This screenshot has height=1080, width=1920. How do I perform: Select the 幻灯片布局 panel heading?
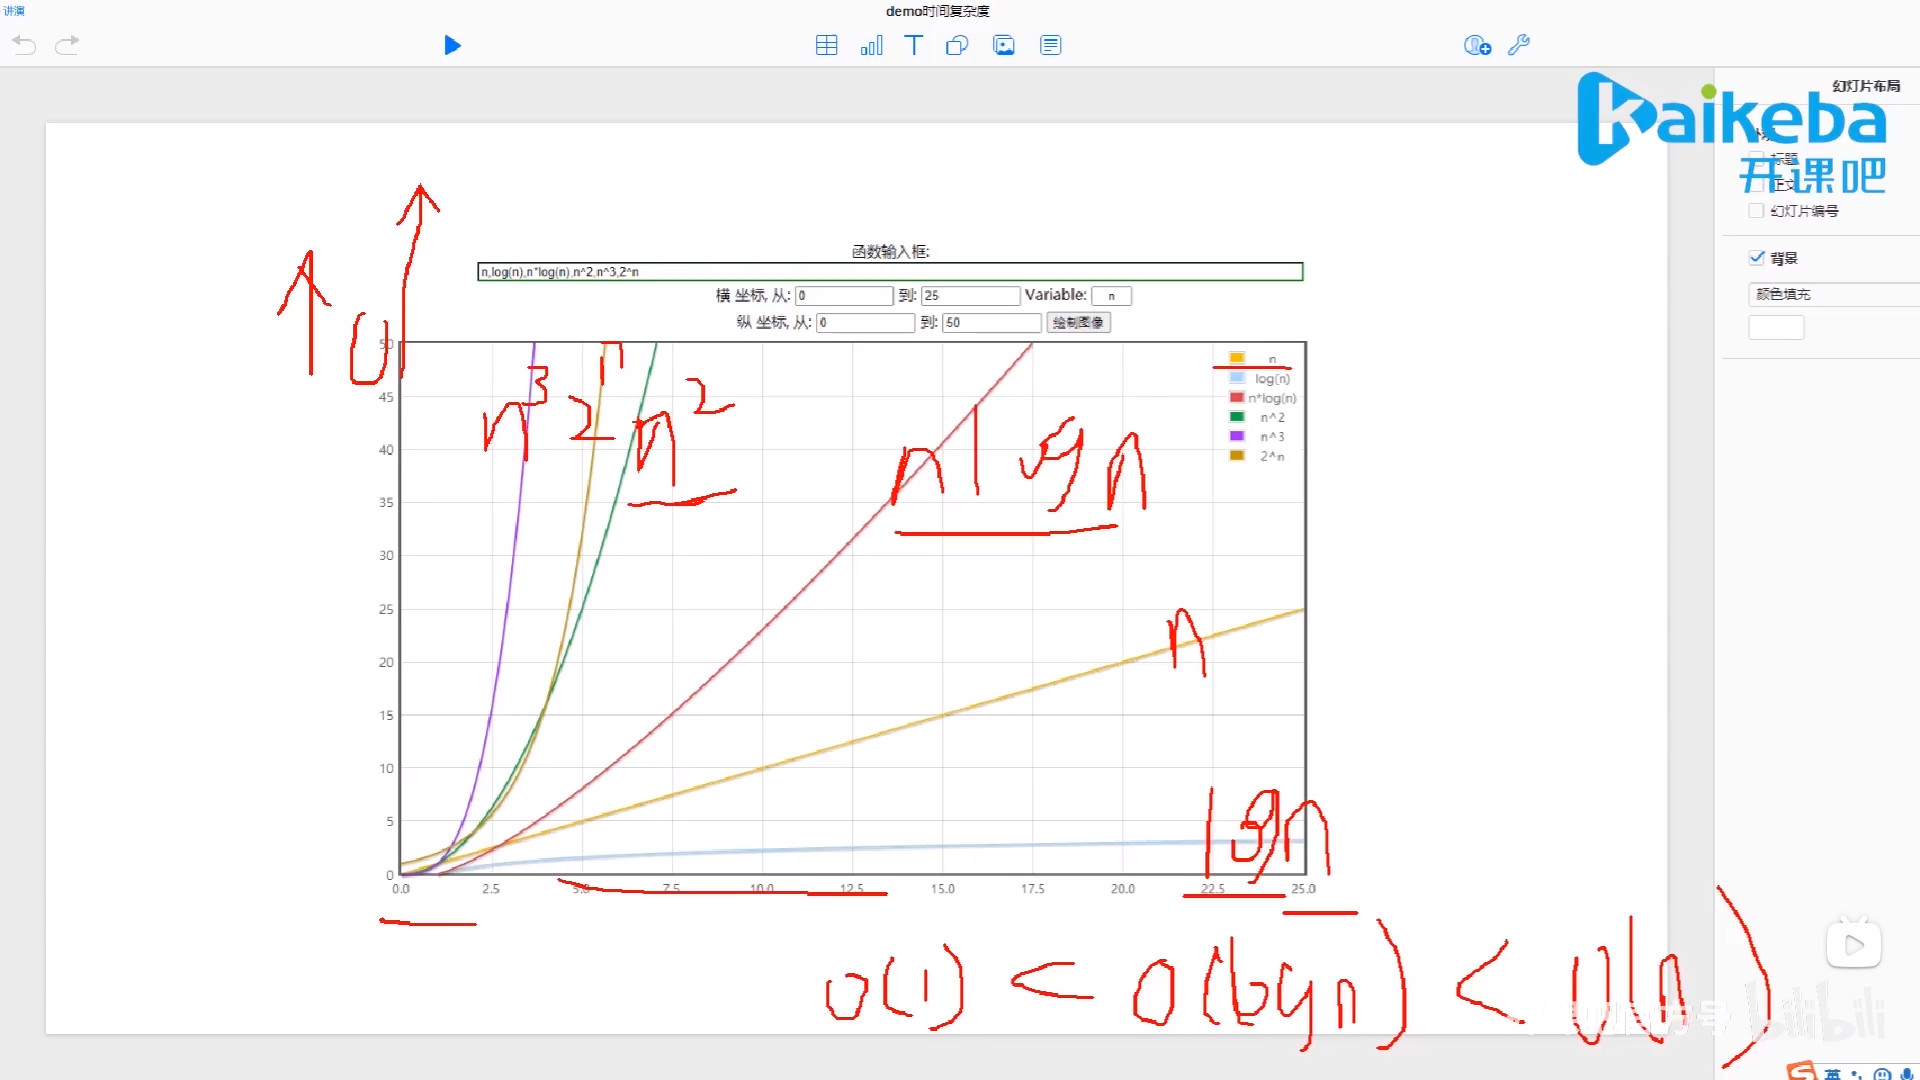1865,86
